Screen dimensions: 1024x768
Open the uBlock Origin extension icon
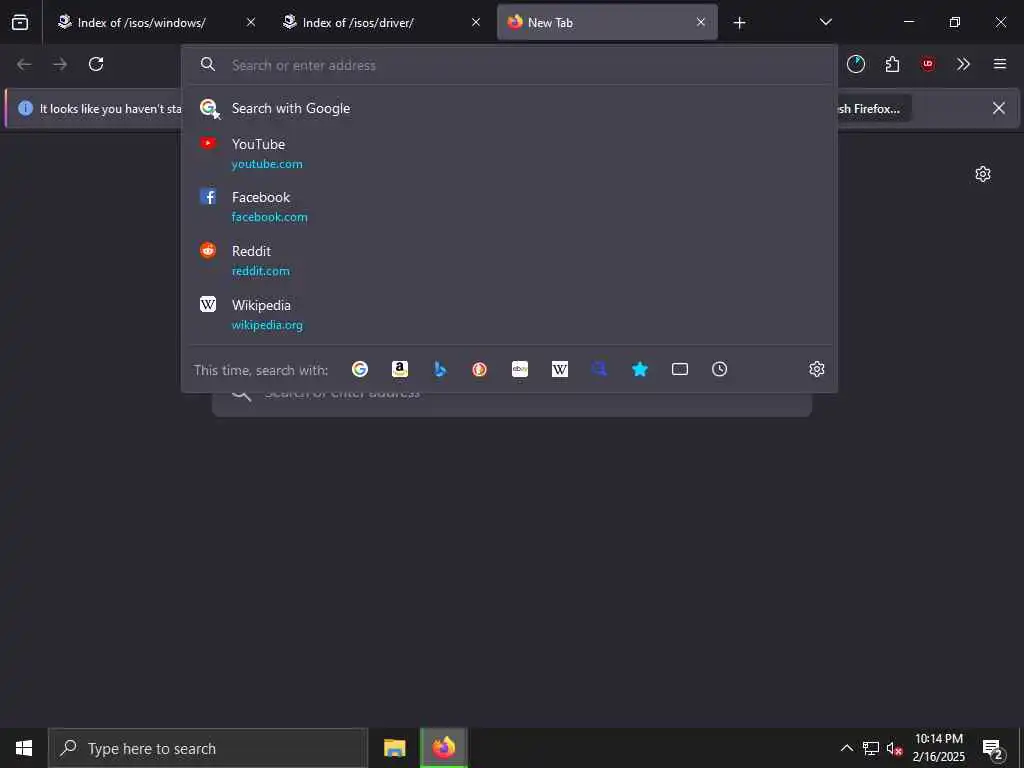(x=927, y=64)
